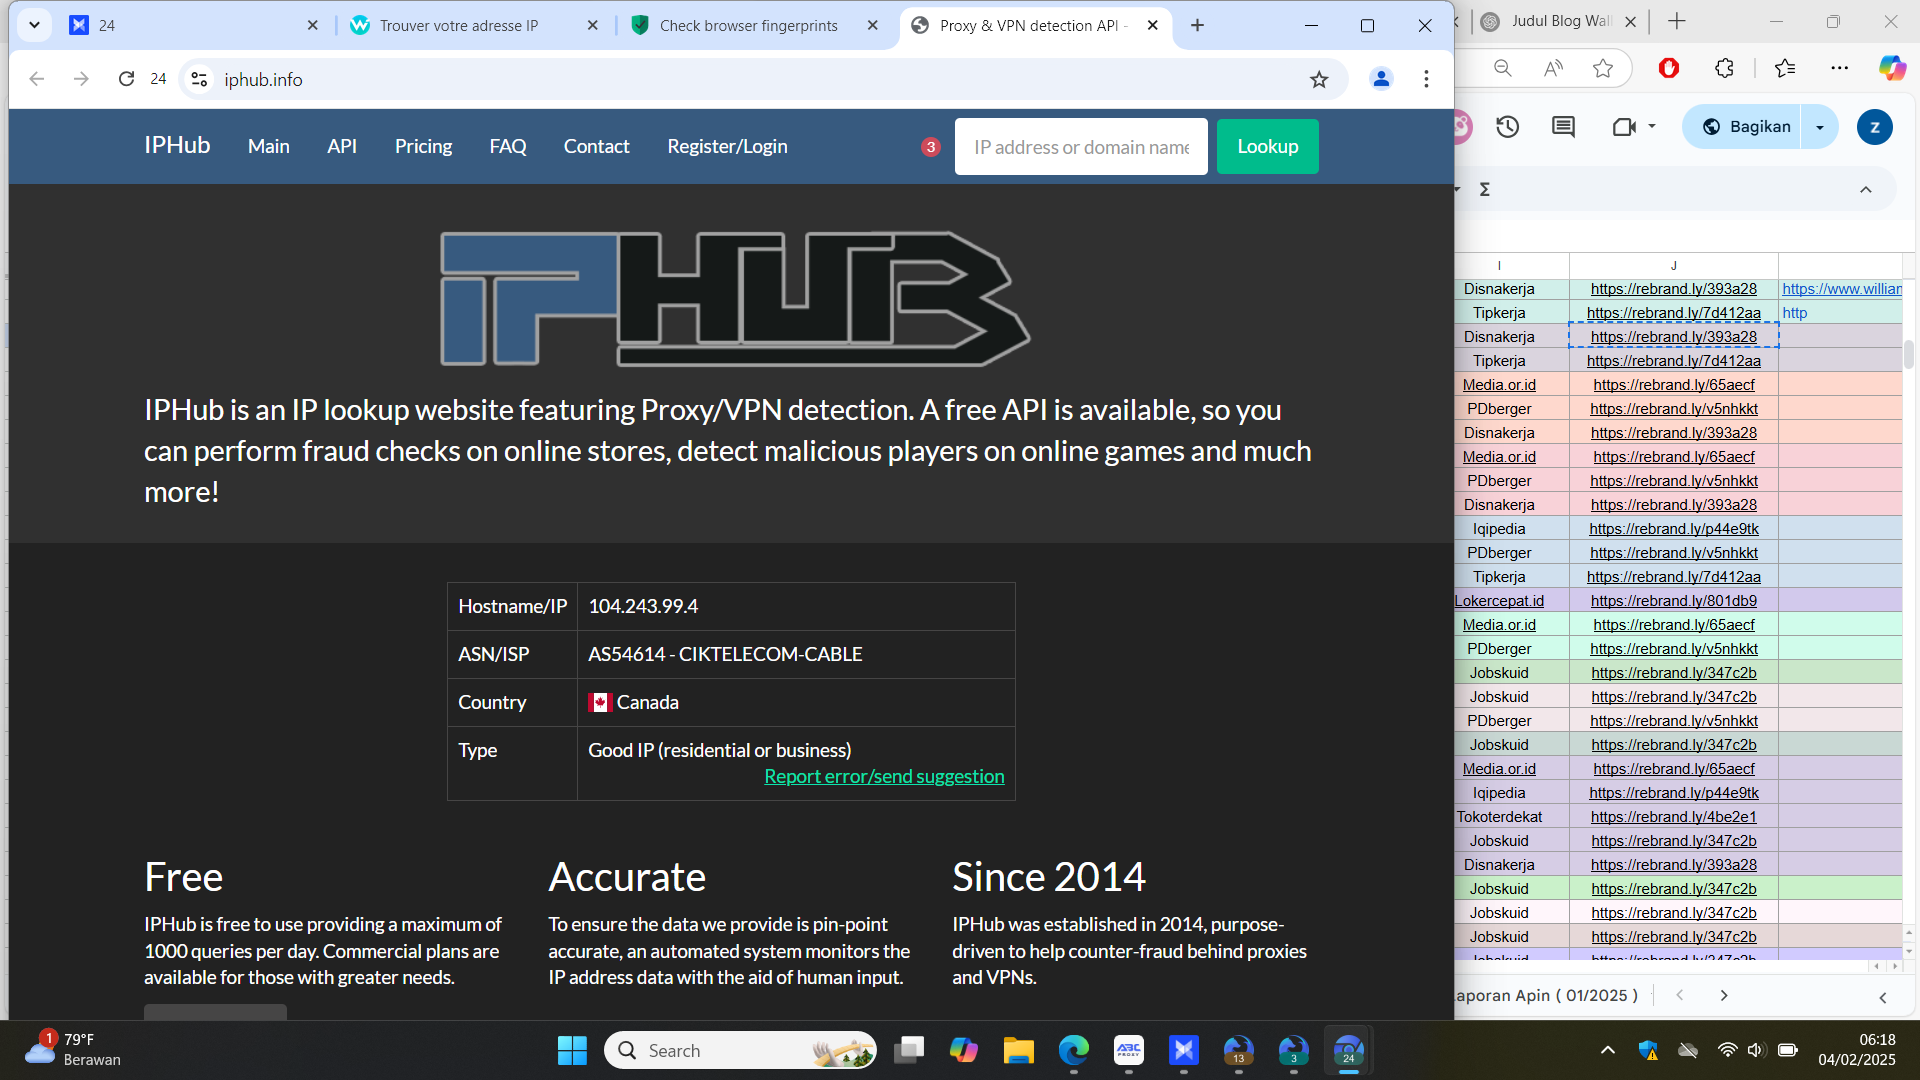The width and height of the screenshot is (1920, 1080).
Task: Add page to favorites in Edge
Action: point(1603,68)
